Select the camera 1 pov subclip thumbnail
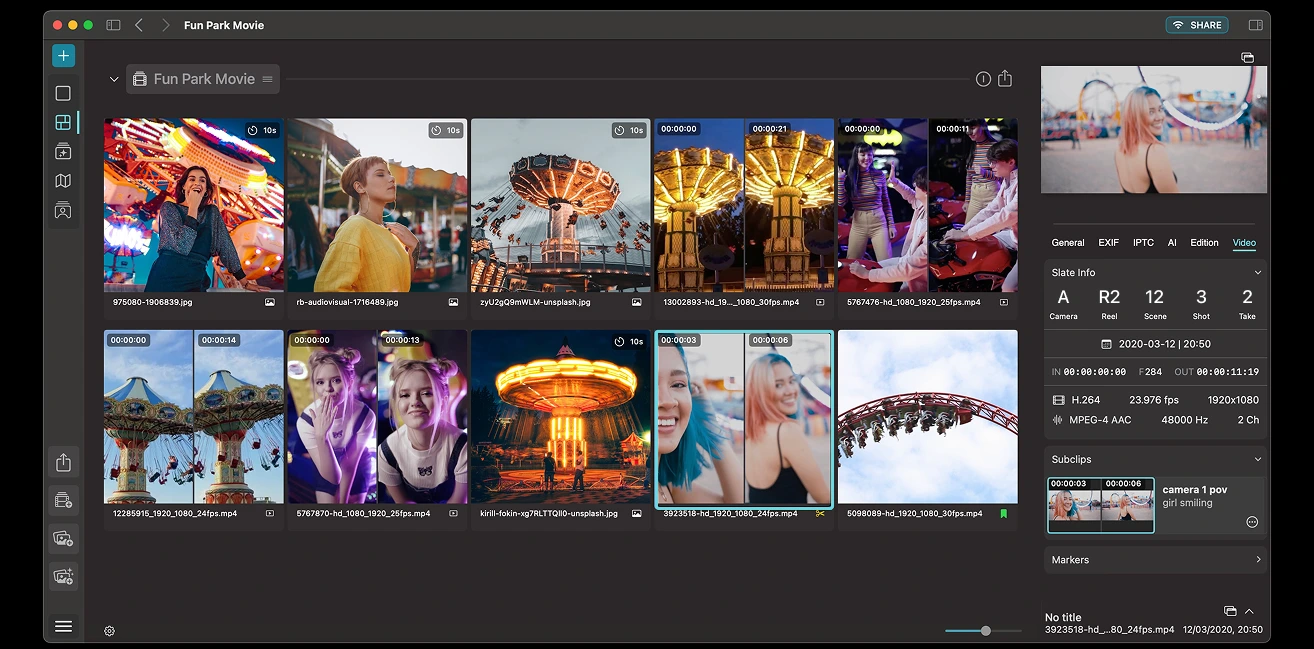The height and width of the screenshot is (649, 1314). 1100,505
